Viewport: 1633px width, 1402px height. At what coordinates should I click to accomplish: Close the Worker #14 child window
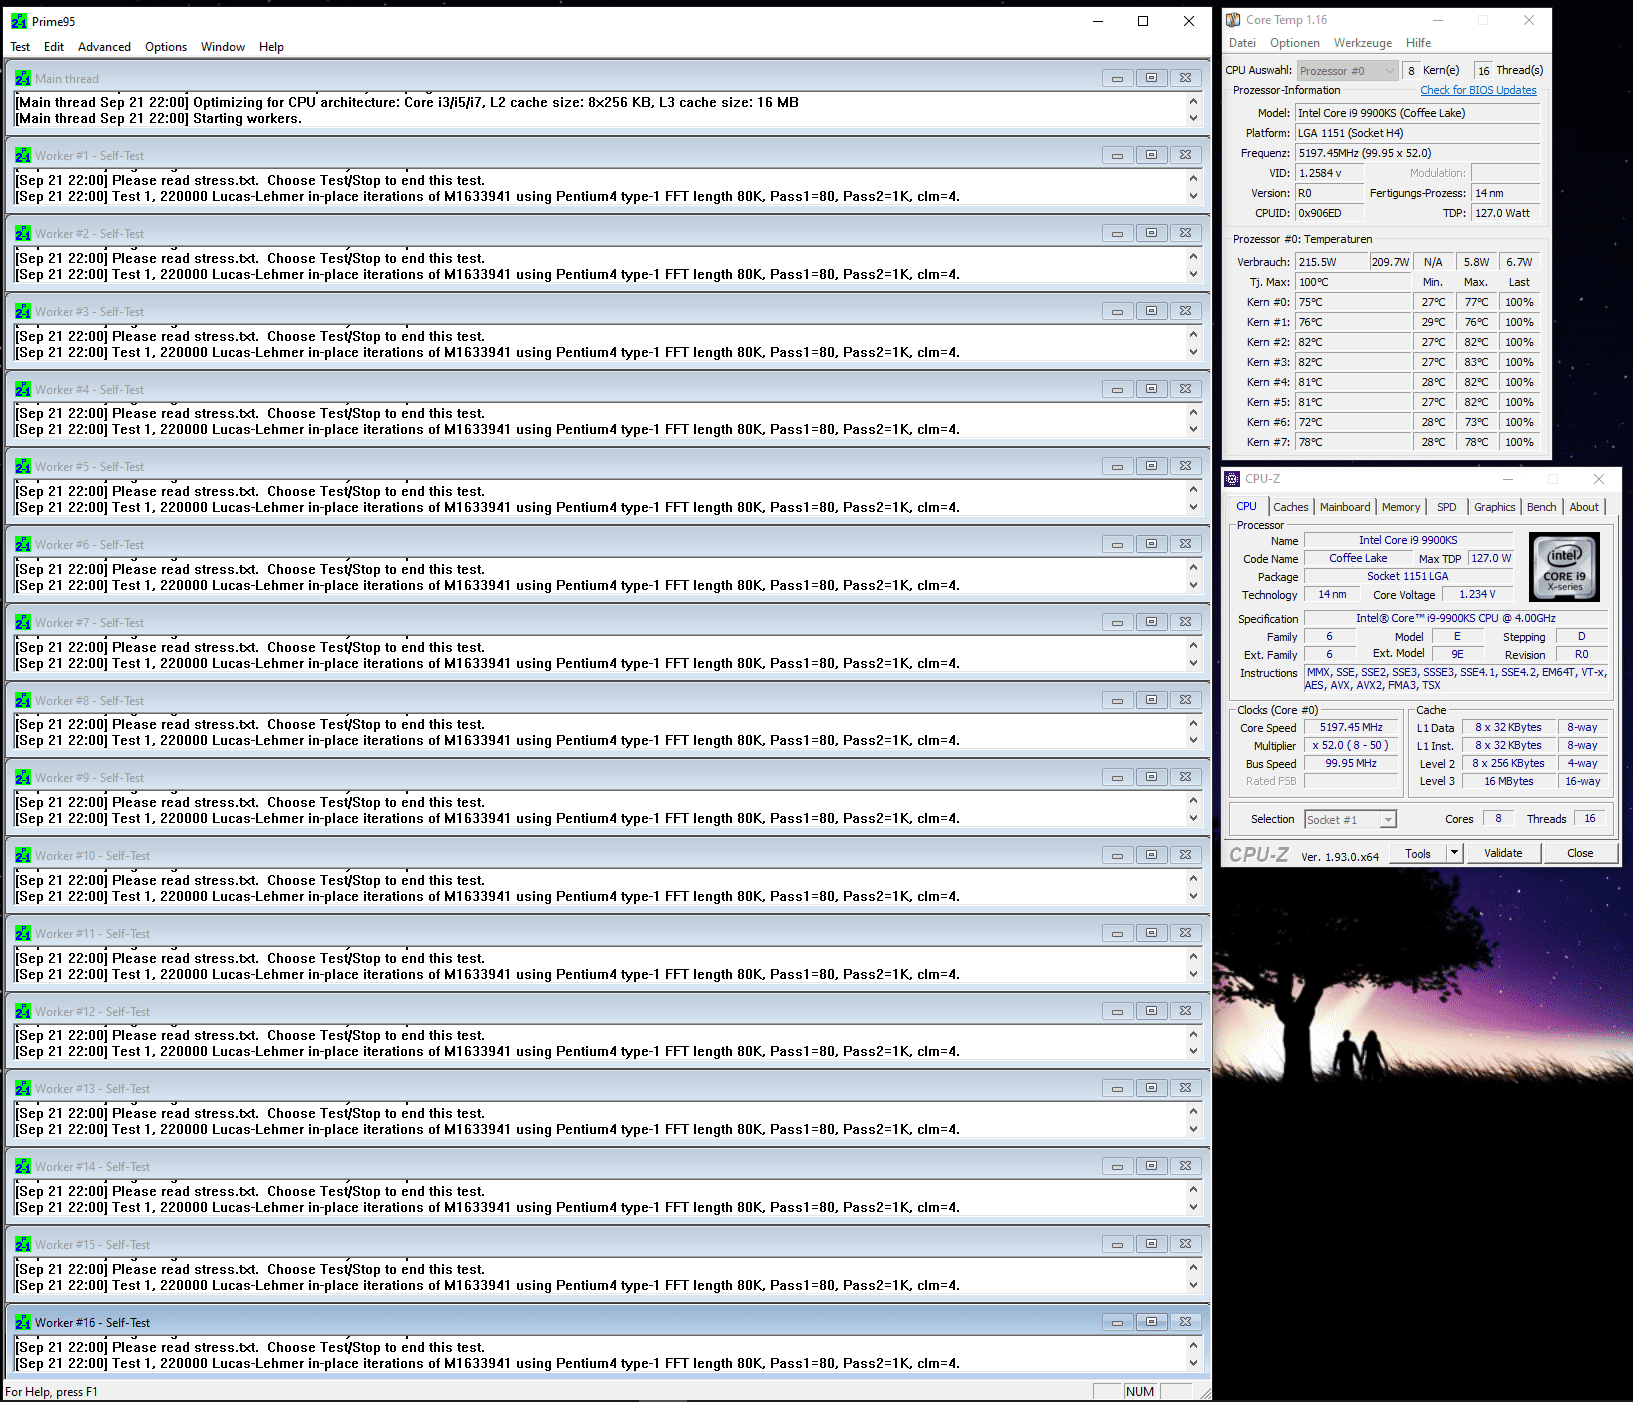coord(1185,1166)
